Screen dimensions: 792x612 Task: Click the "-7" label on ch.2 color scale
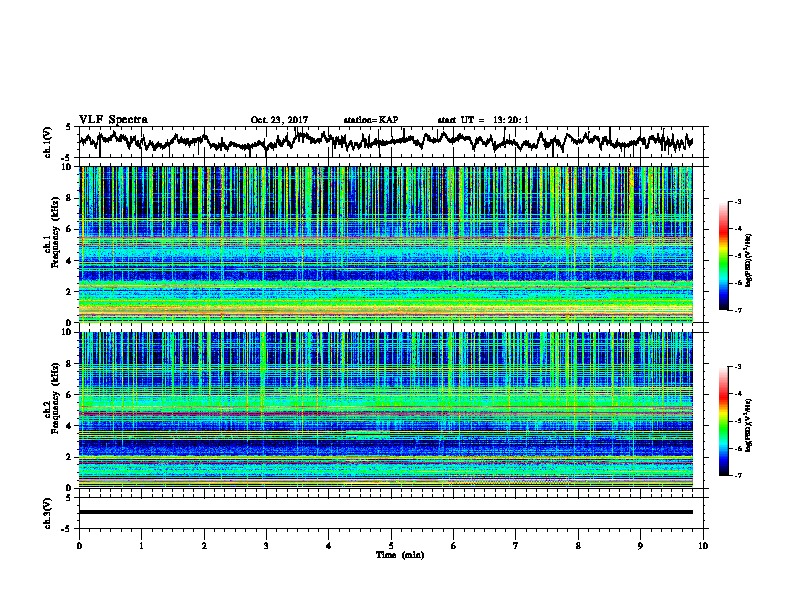click(738, 475)
